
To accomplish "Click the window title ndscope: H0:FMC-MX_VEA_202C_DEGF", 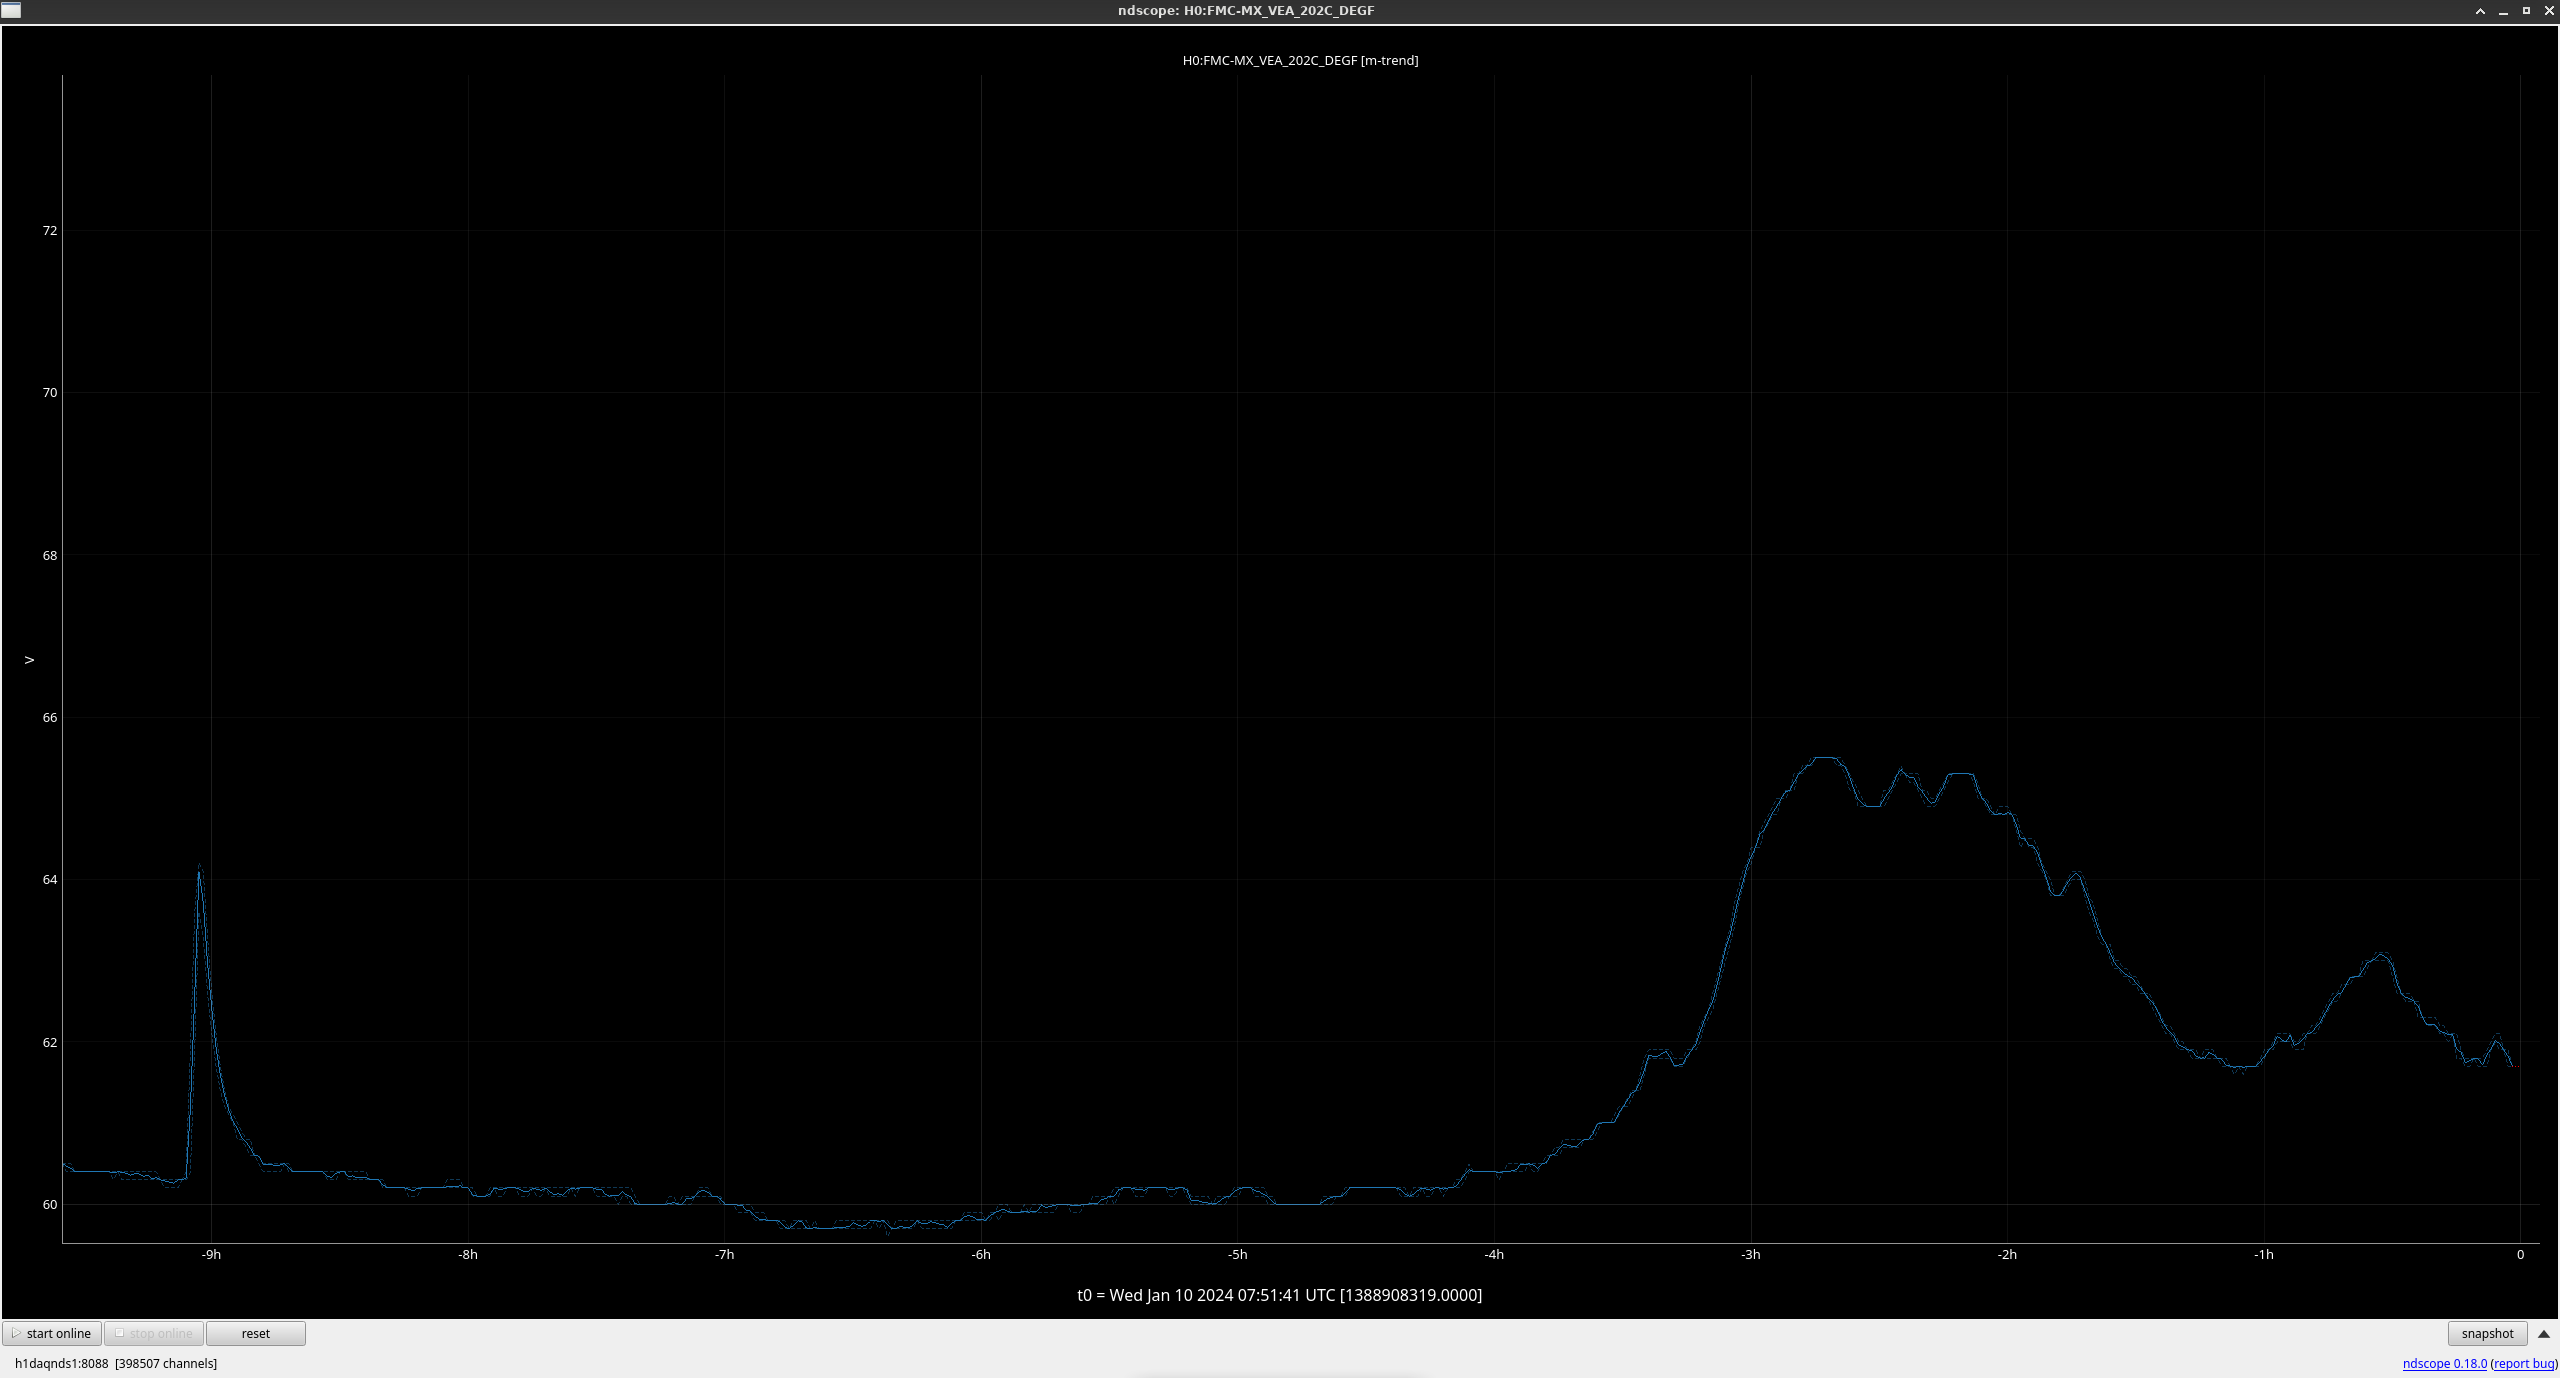I will (x=1246, y=10).
